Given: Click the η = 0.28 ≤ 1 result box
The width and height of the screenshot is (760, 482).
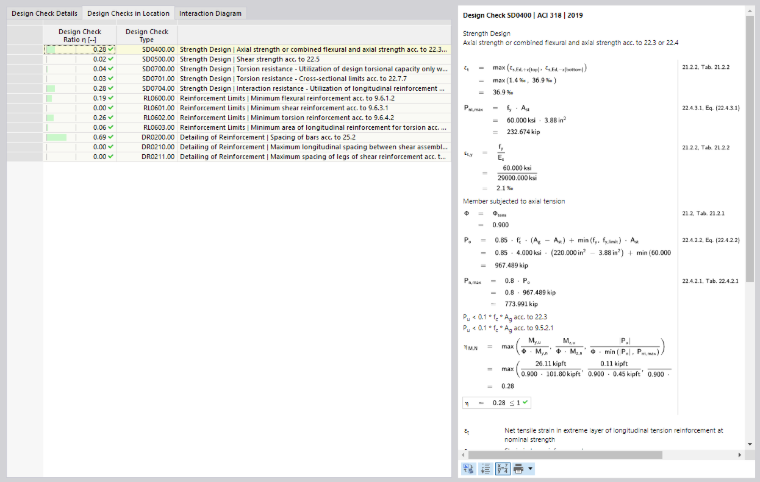Looking at the screenshot, I should [496, 402].
